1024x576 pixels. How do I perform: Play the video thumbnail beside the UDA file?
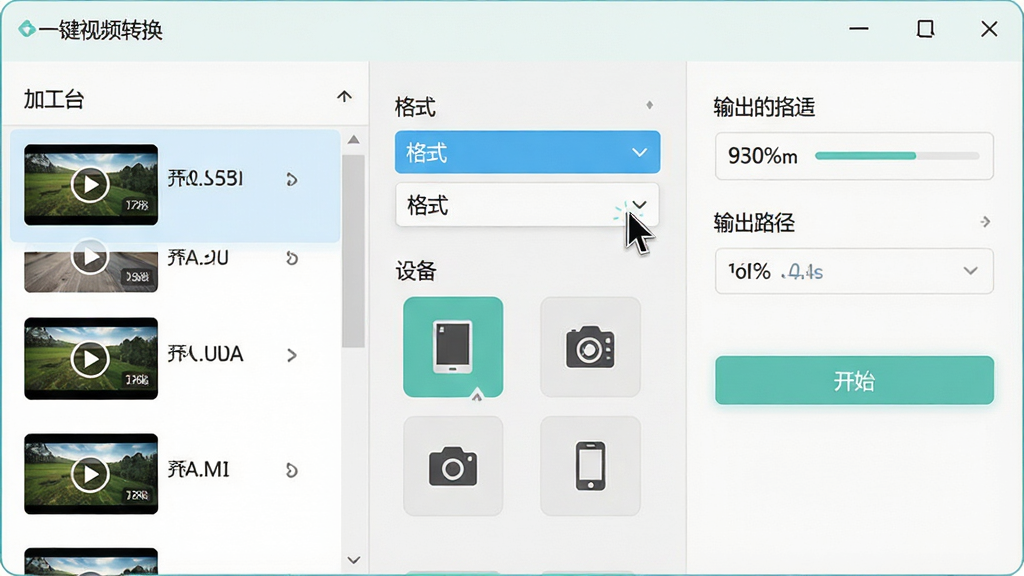pos(90,359)
